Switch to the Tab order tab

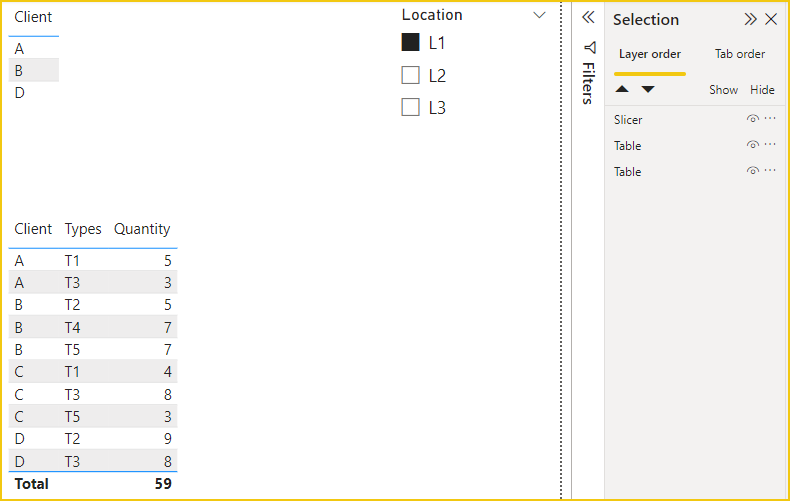pyautogui.click(x=740, y=54)
